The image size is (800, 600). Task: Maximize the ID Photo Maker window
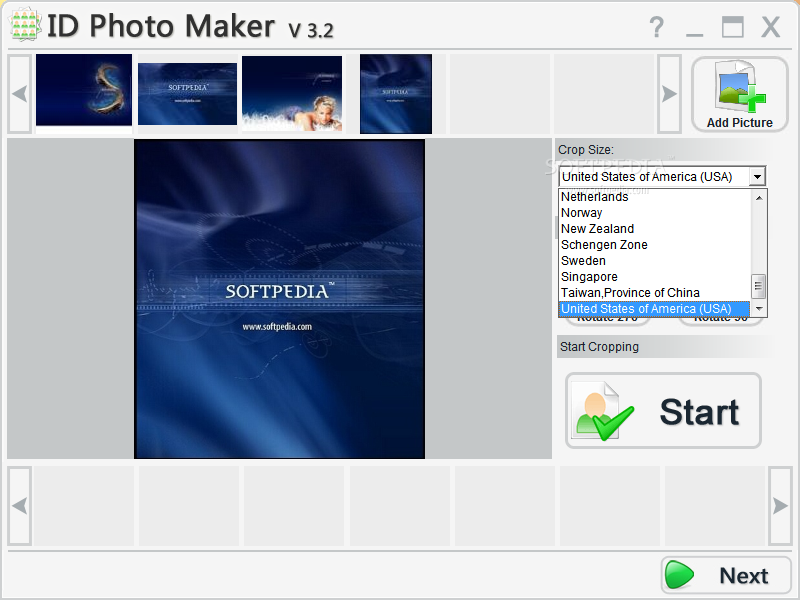(x=732, y=27)
